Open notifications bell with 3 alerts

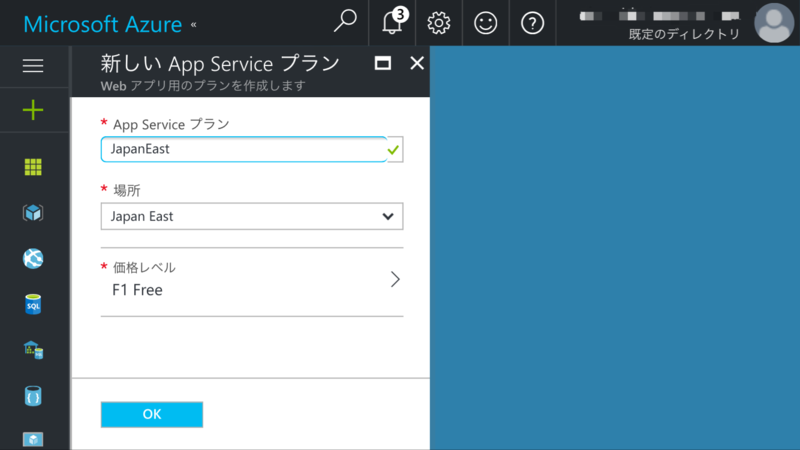tap(392, 22)
